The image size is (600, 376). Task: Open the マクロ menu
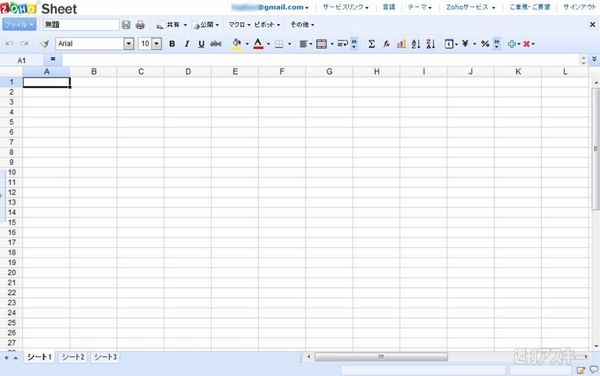tap(240, 25)
